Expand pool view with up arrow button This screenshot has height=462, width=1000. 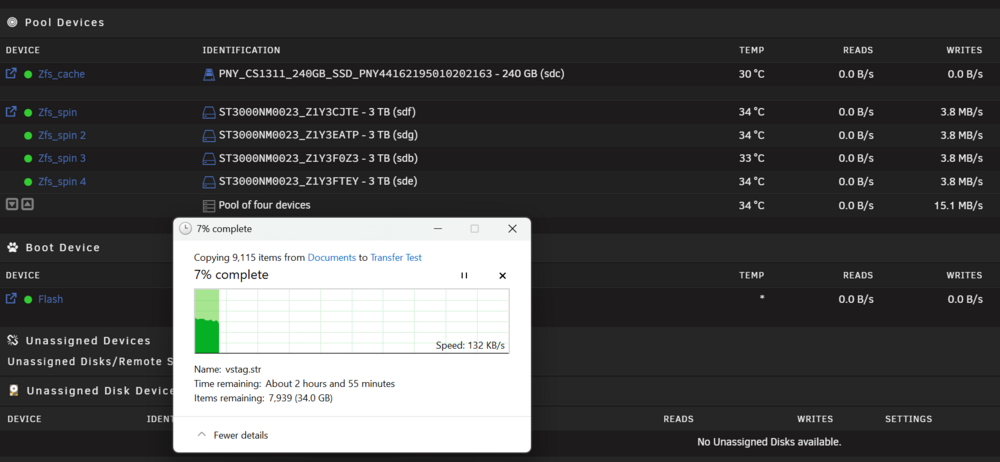tap(27, 204)
